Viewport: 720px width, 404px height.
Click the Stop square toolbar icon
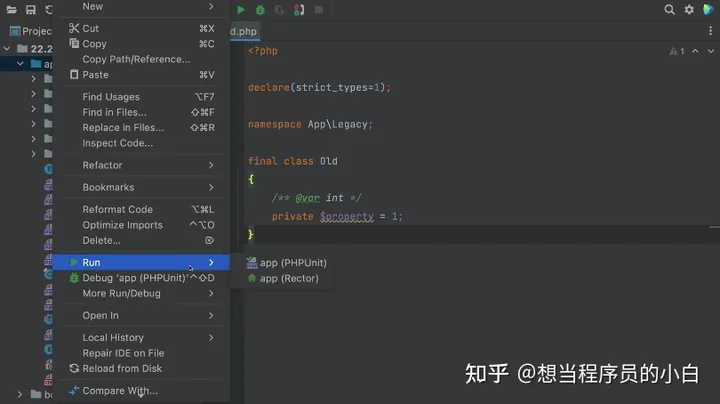tap(319, 10)
